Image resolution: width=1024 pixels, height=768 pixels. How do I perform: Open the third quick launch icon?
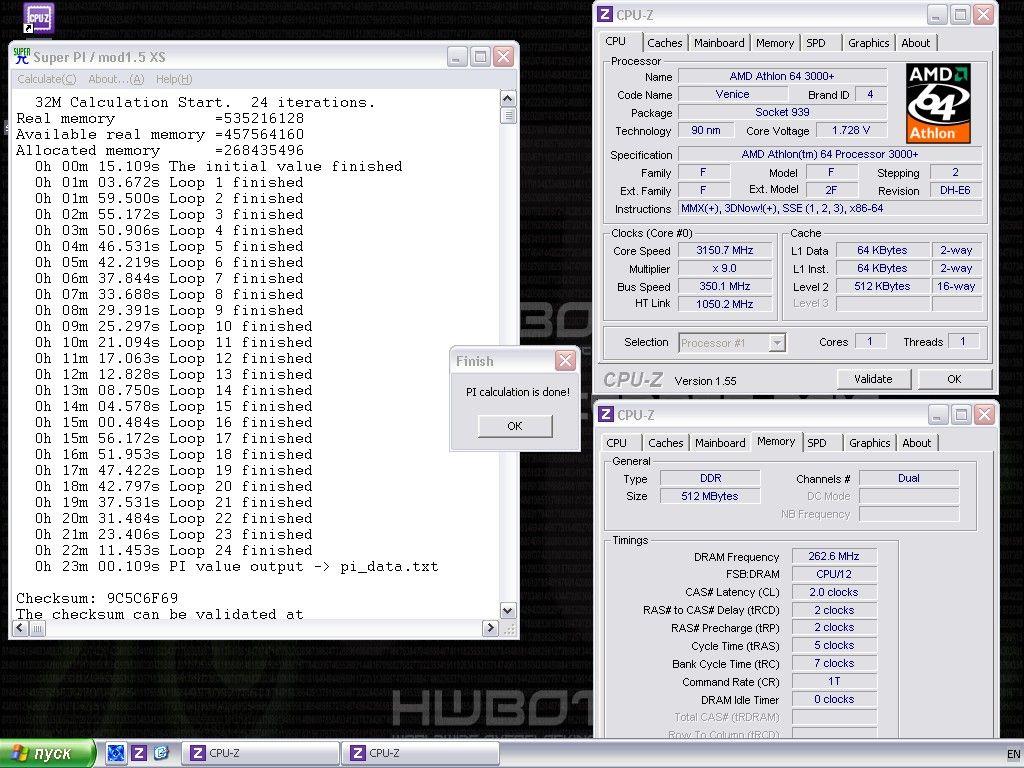pos(161,753)
